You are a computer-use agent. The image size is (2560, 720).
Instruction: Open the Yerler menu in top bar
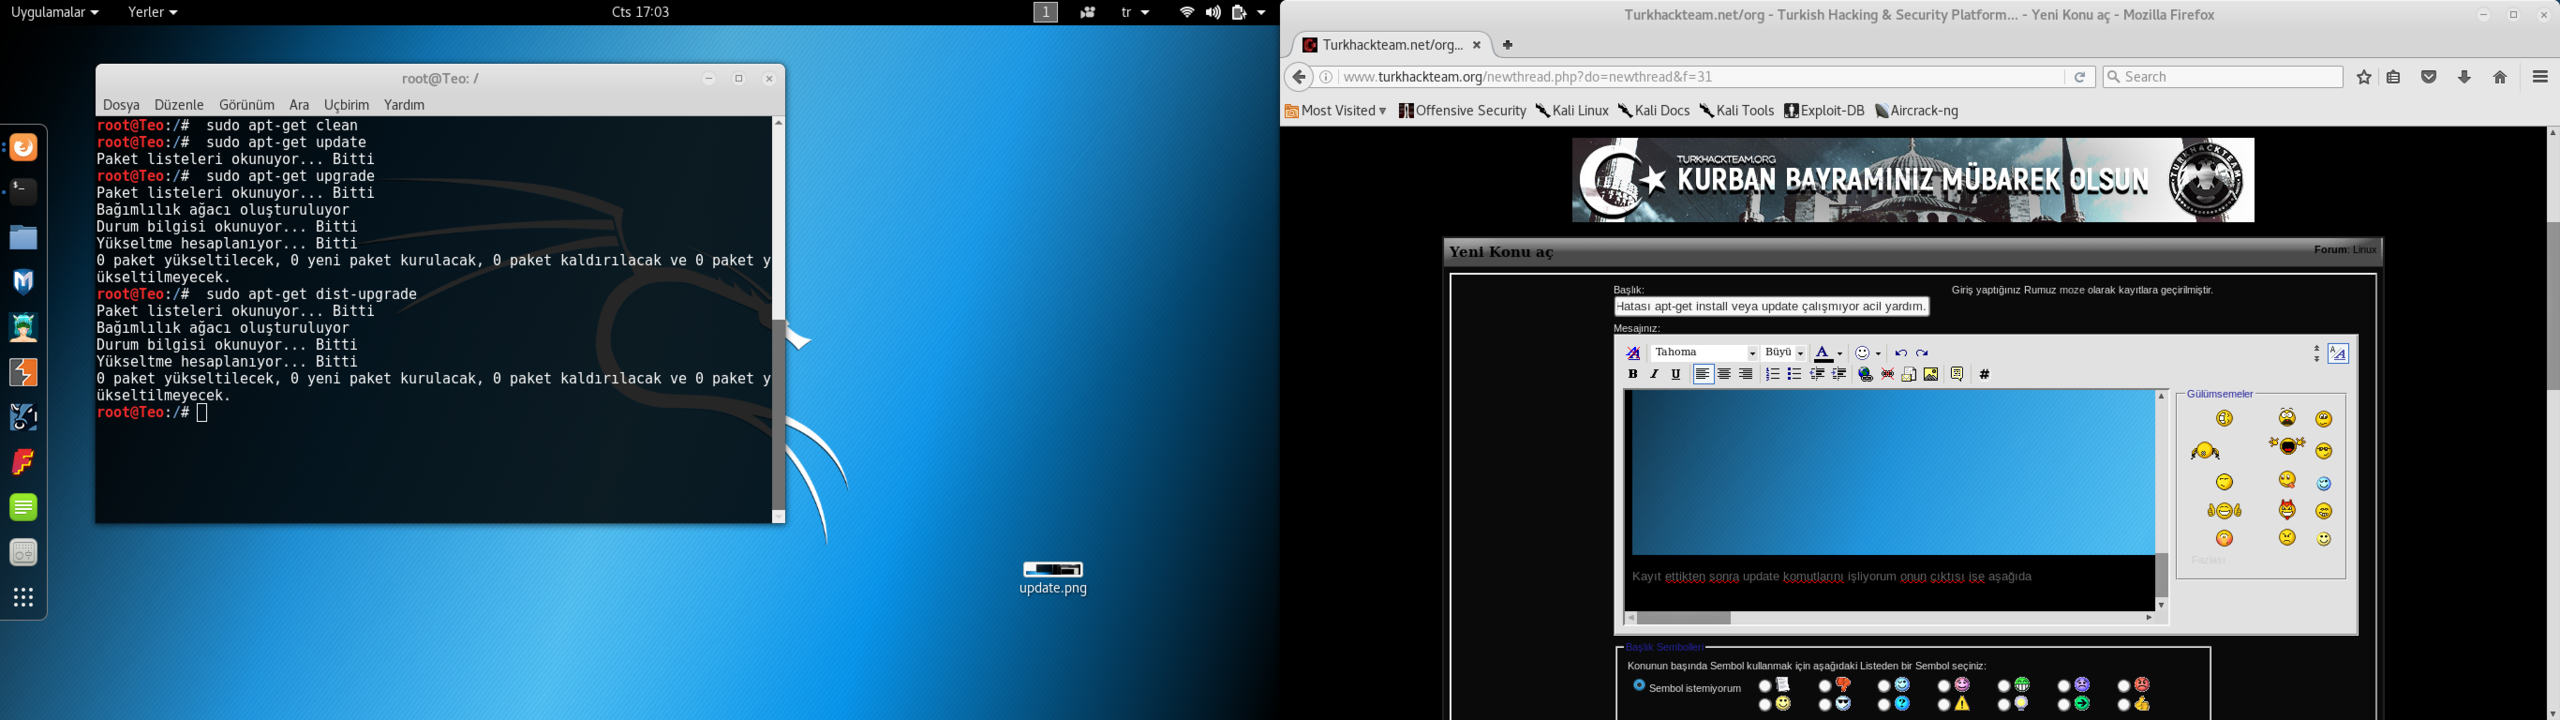click(x=152, y=12)
